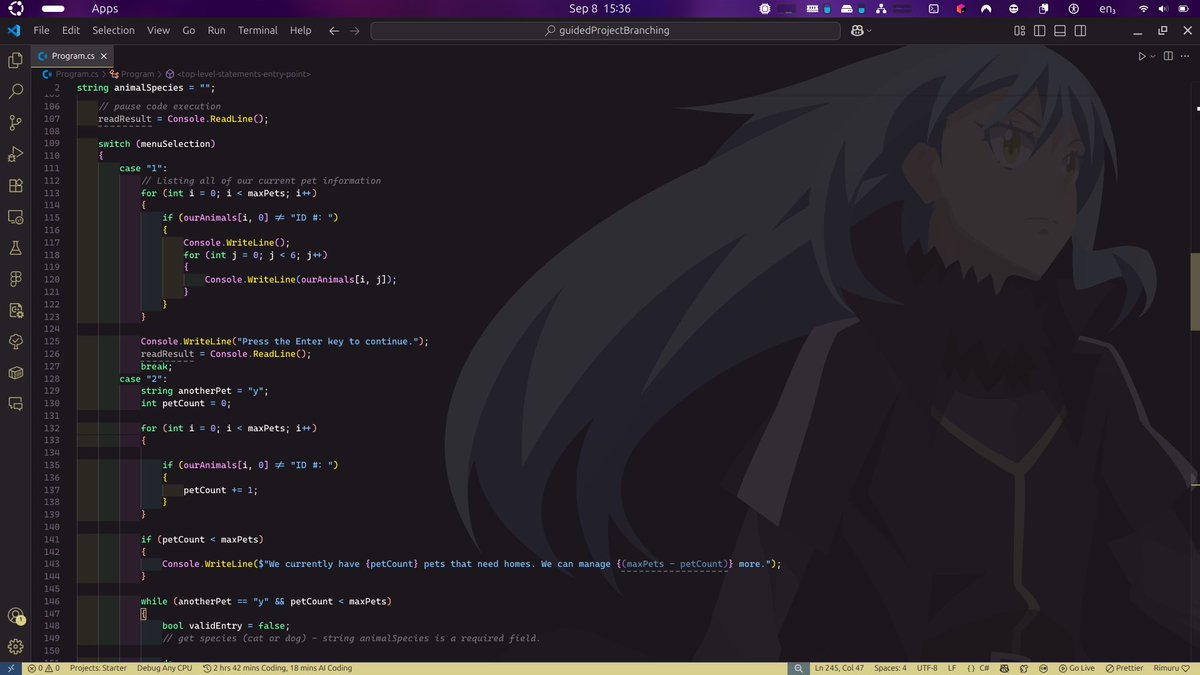Open errors and warnings count in status bar
Viewport: 1200px width, 675px height.
pos(43,667)
